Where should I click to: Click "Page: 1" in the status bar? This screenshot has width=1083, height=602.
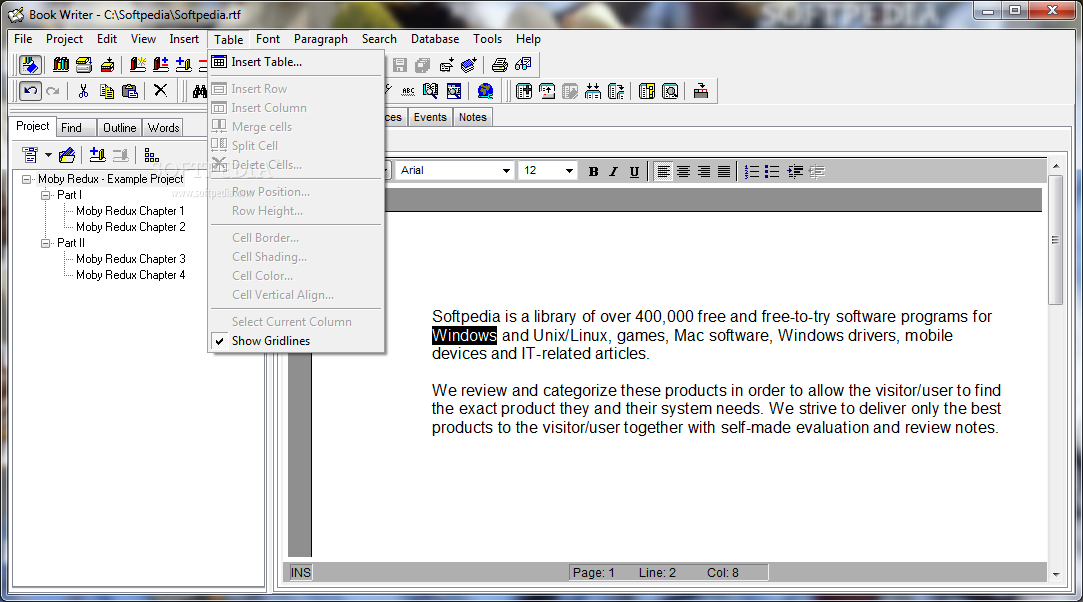(594, 572)
